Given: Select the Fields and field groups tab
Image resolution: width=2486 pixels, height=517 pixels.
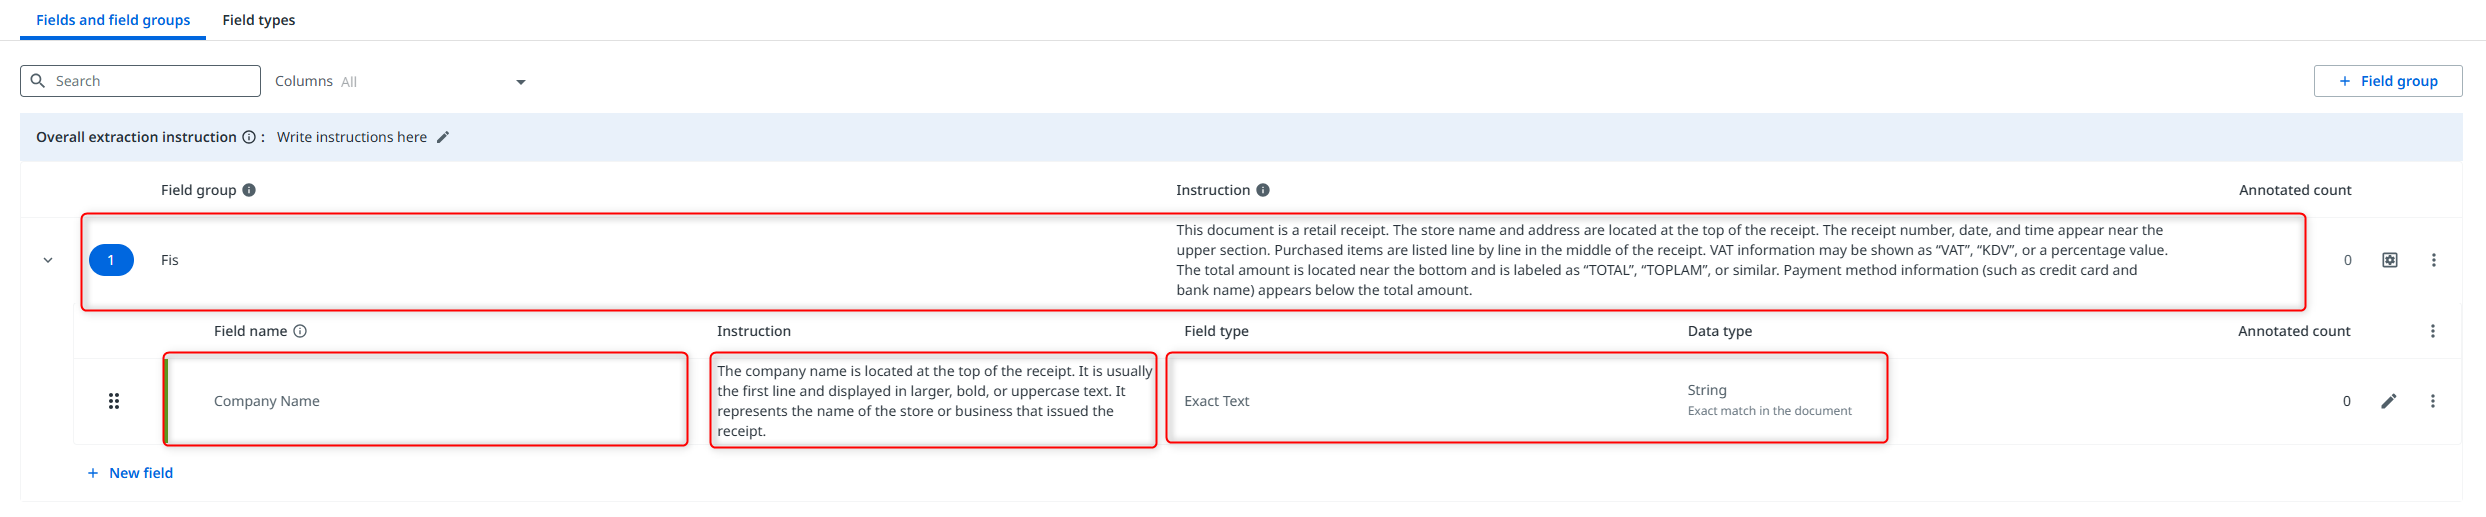Looking at the screenshot, I should 113,20.
